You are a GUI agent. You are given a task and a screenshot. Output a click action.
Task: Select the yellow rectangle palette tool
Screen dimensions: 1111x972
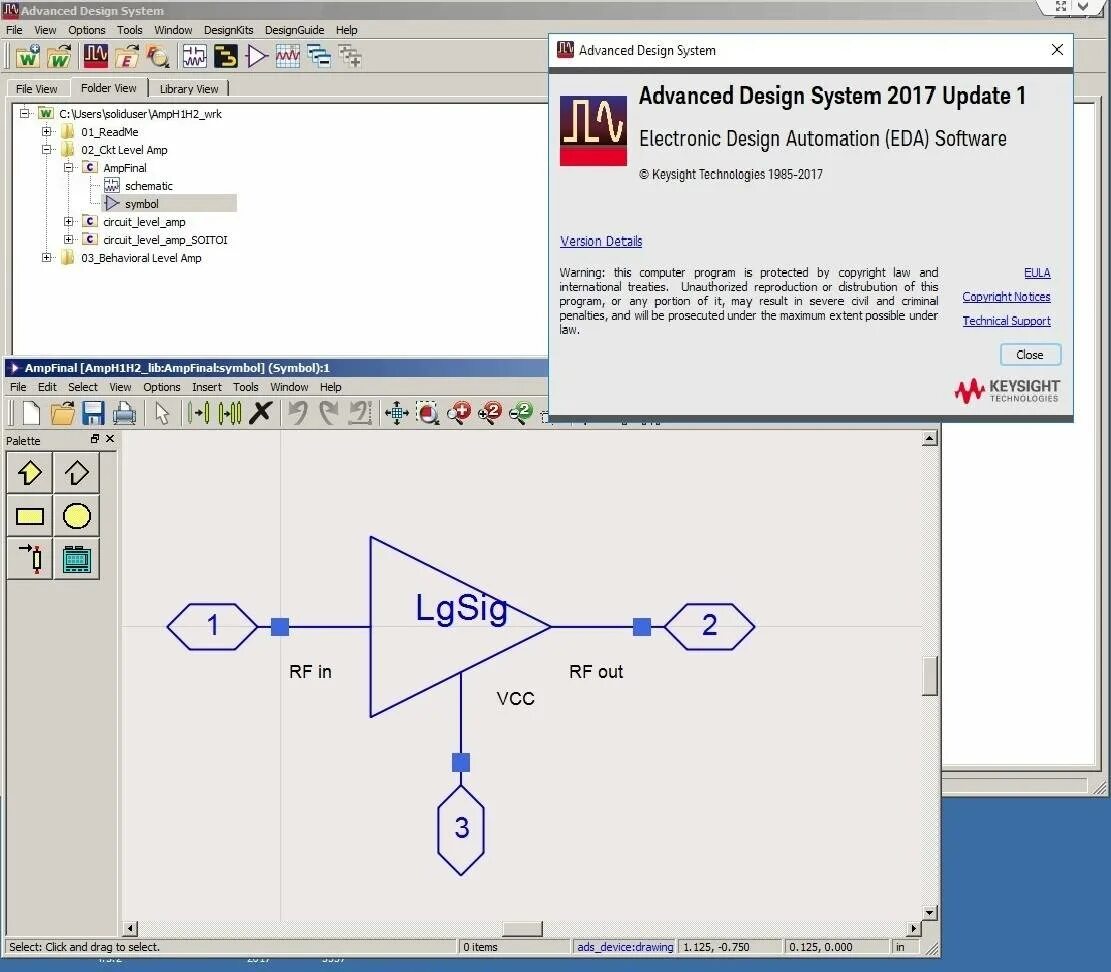click(29, 516)
